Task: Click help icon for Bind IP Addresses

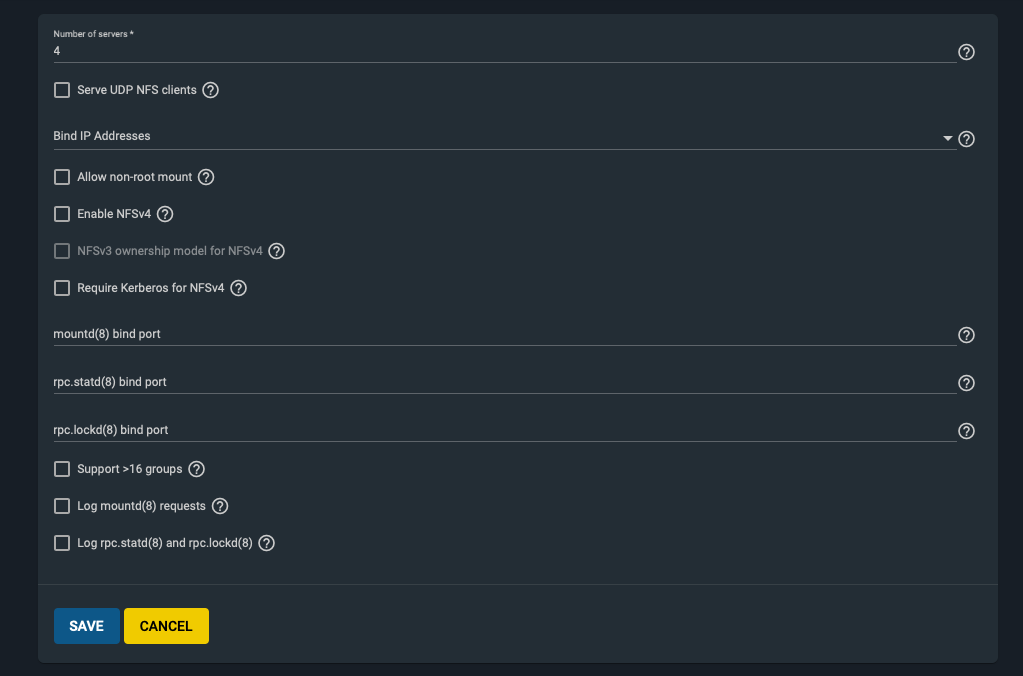Action: point(966,139)
